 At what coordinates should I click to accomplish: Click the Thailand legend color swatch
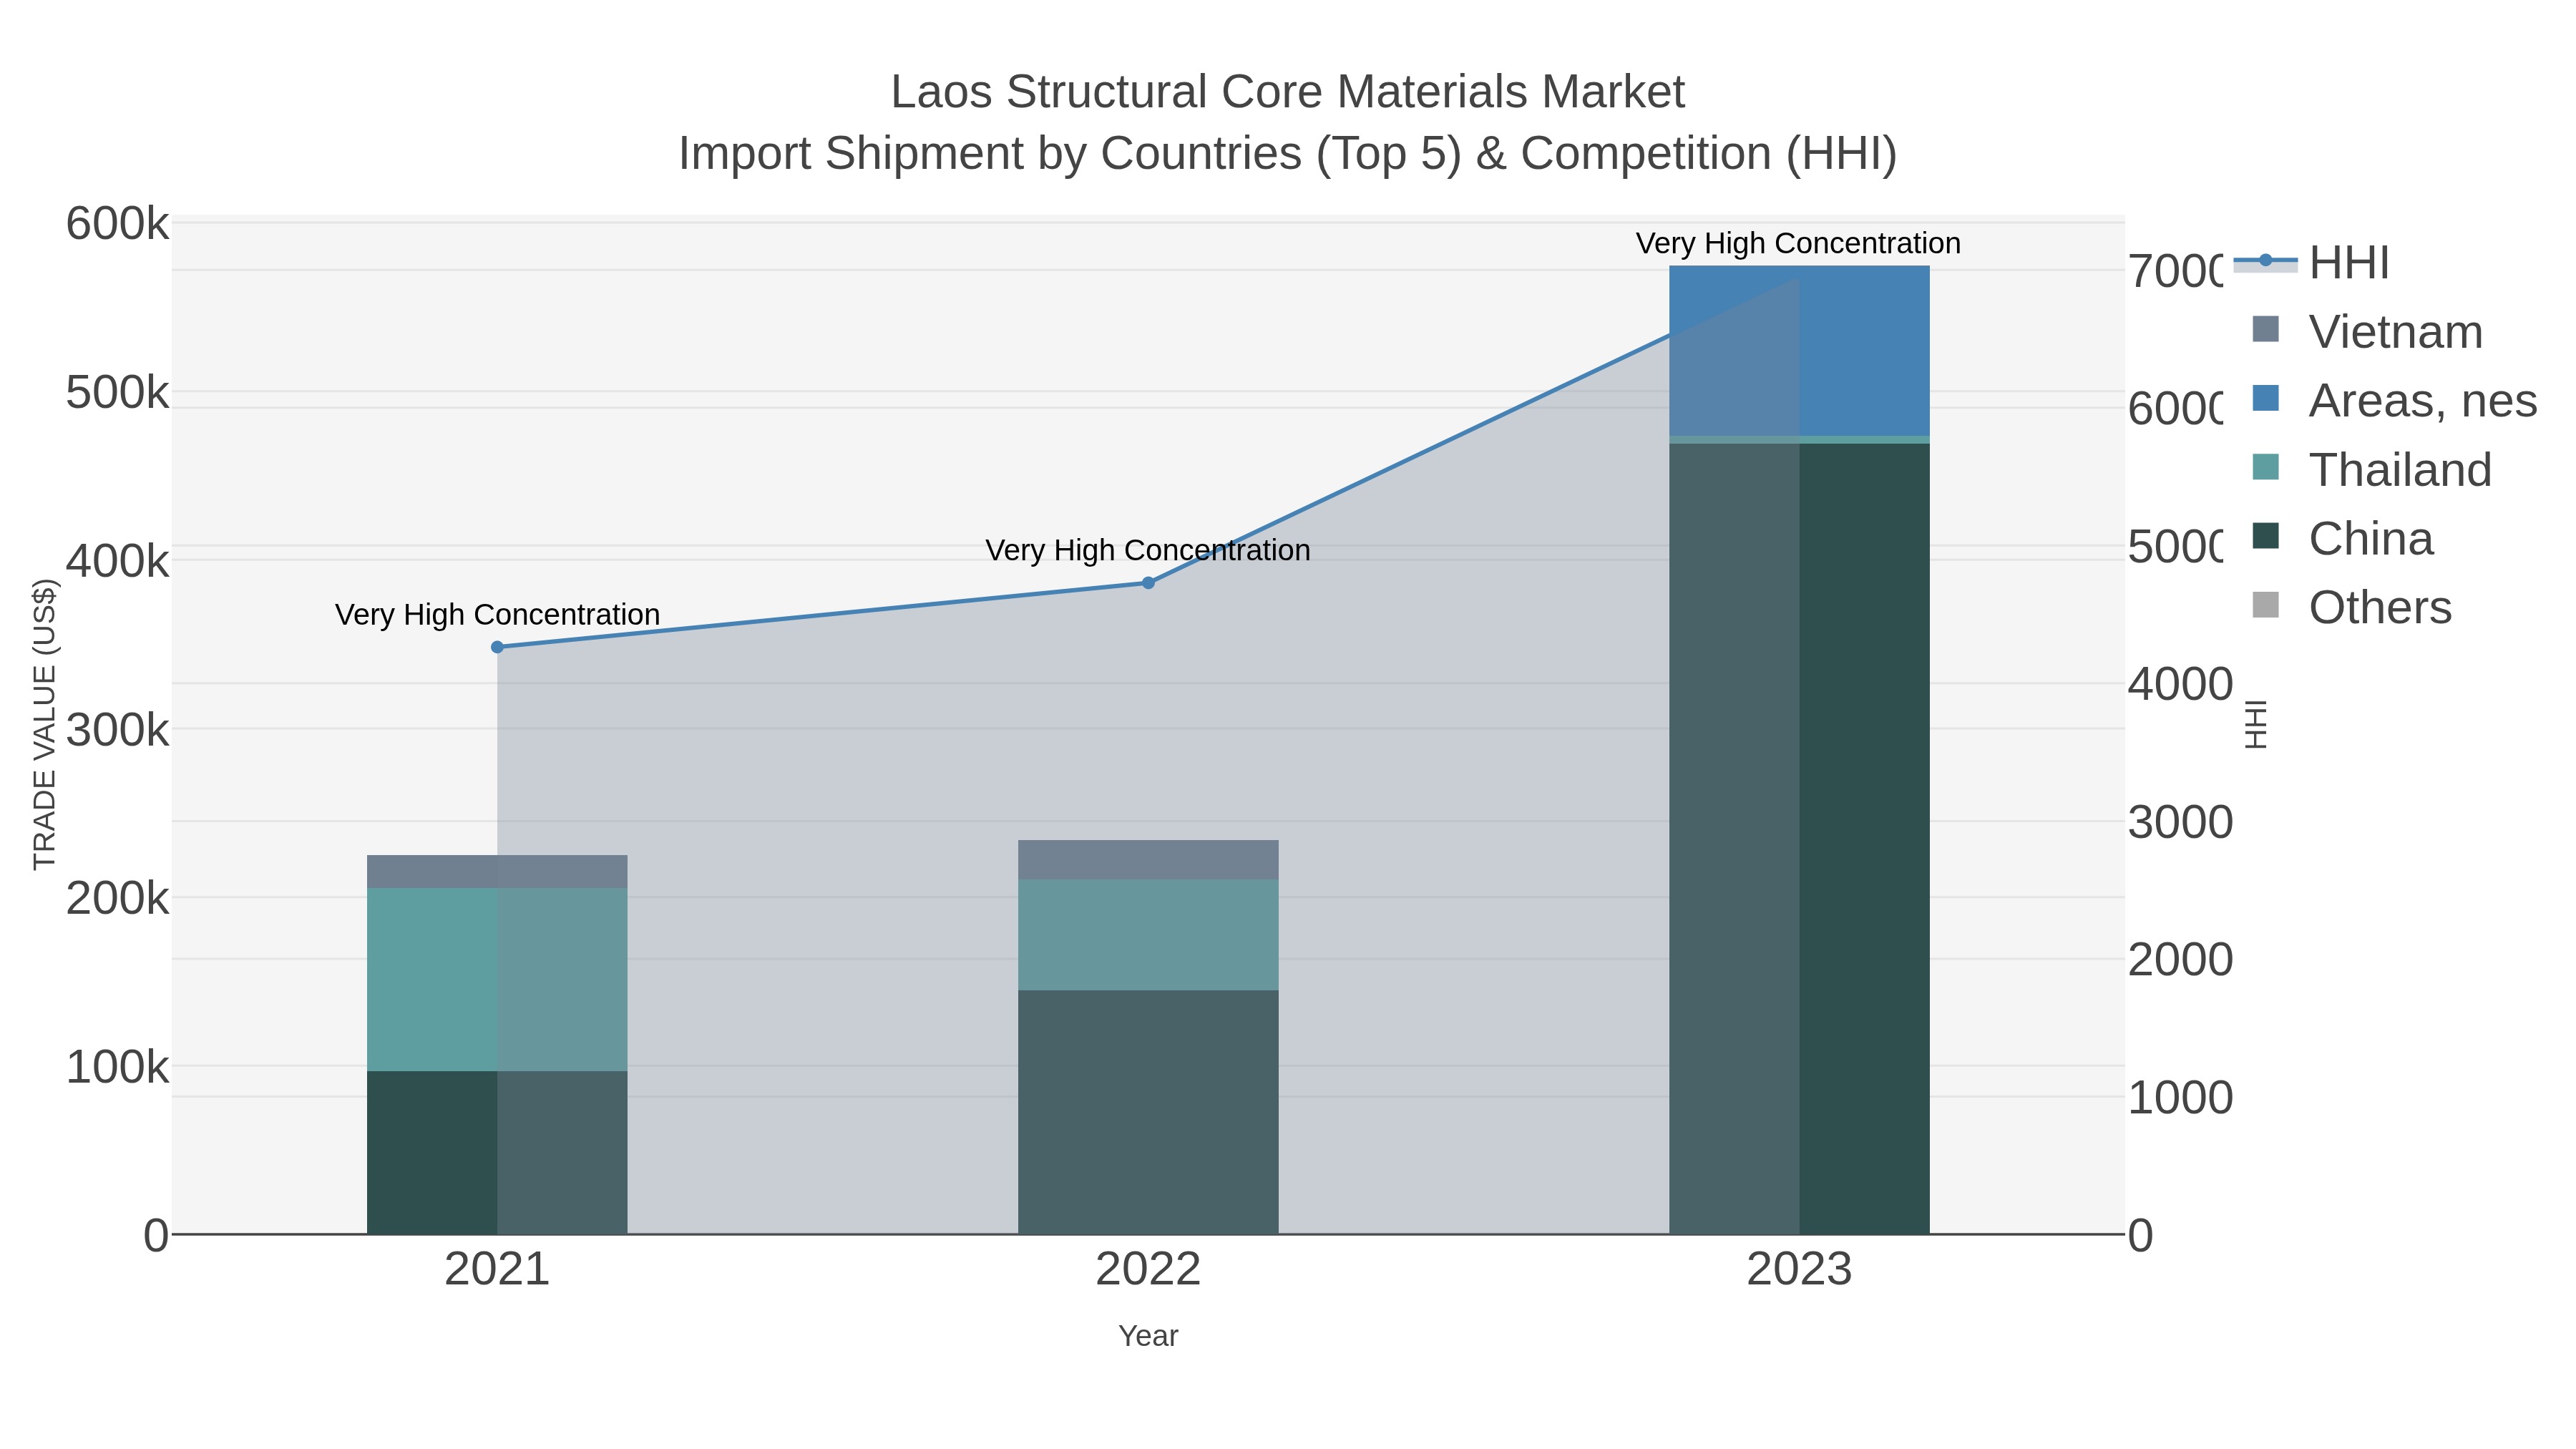[2265, 467]
